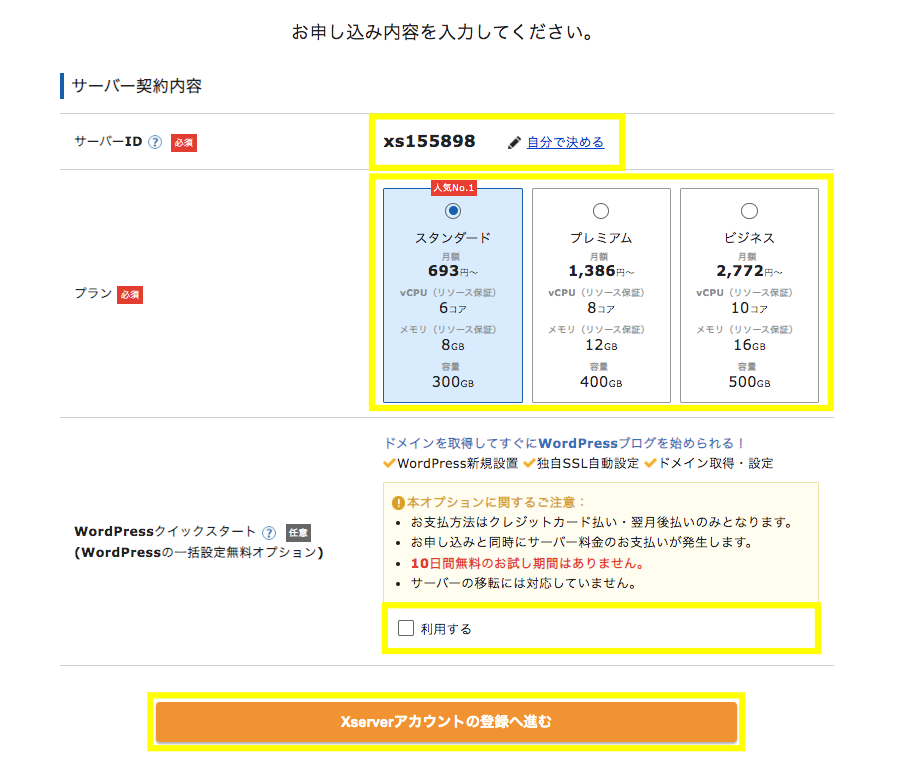
Task: Click Xserverアカウントの登録へ進む button
Action: coord(446,722)
